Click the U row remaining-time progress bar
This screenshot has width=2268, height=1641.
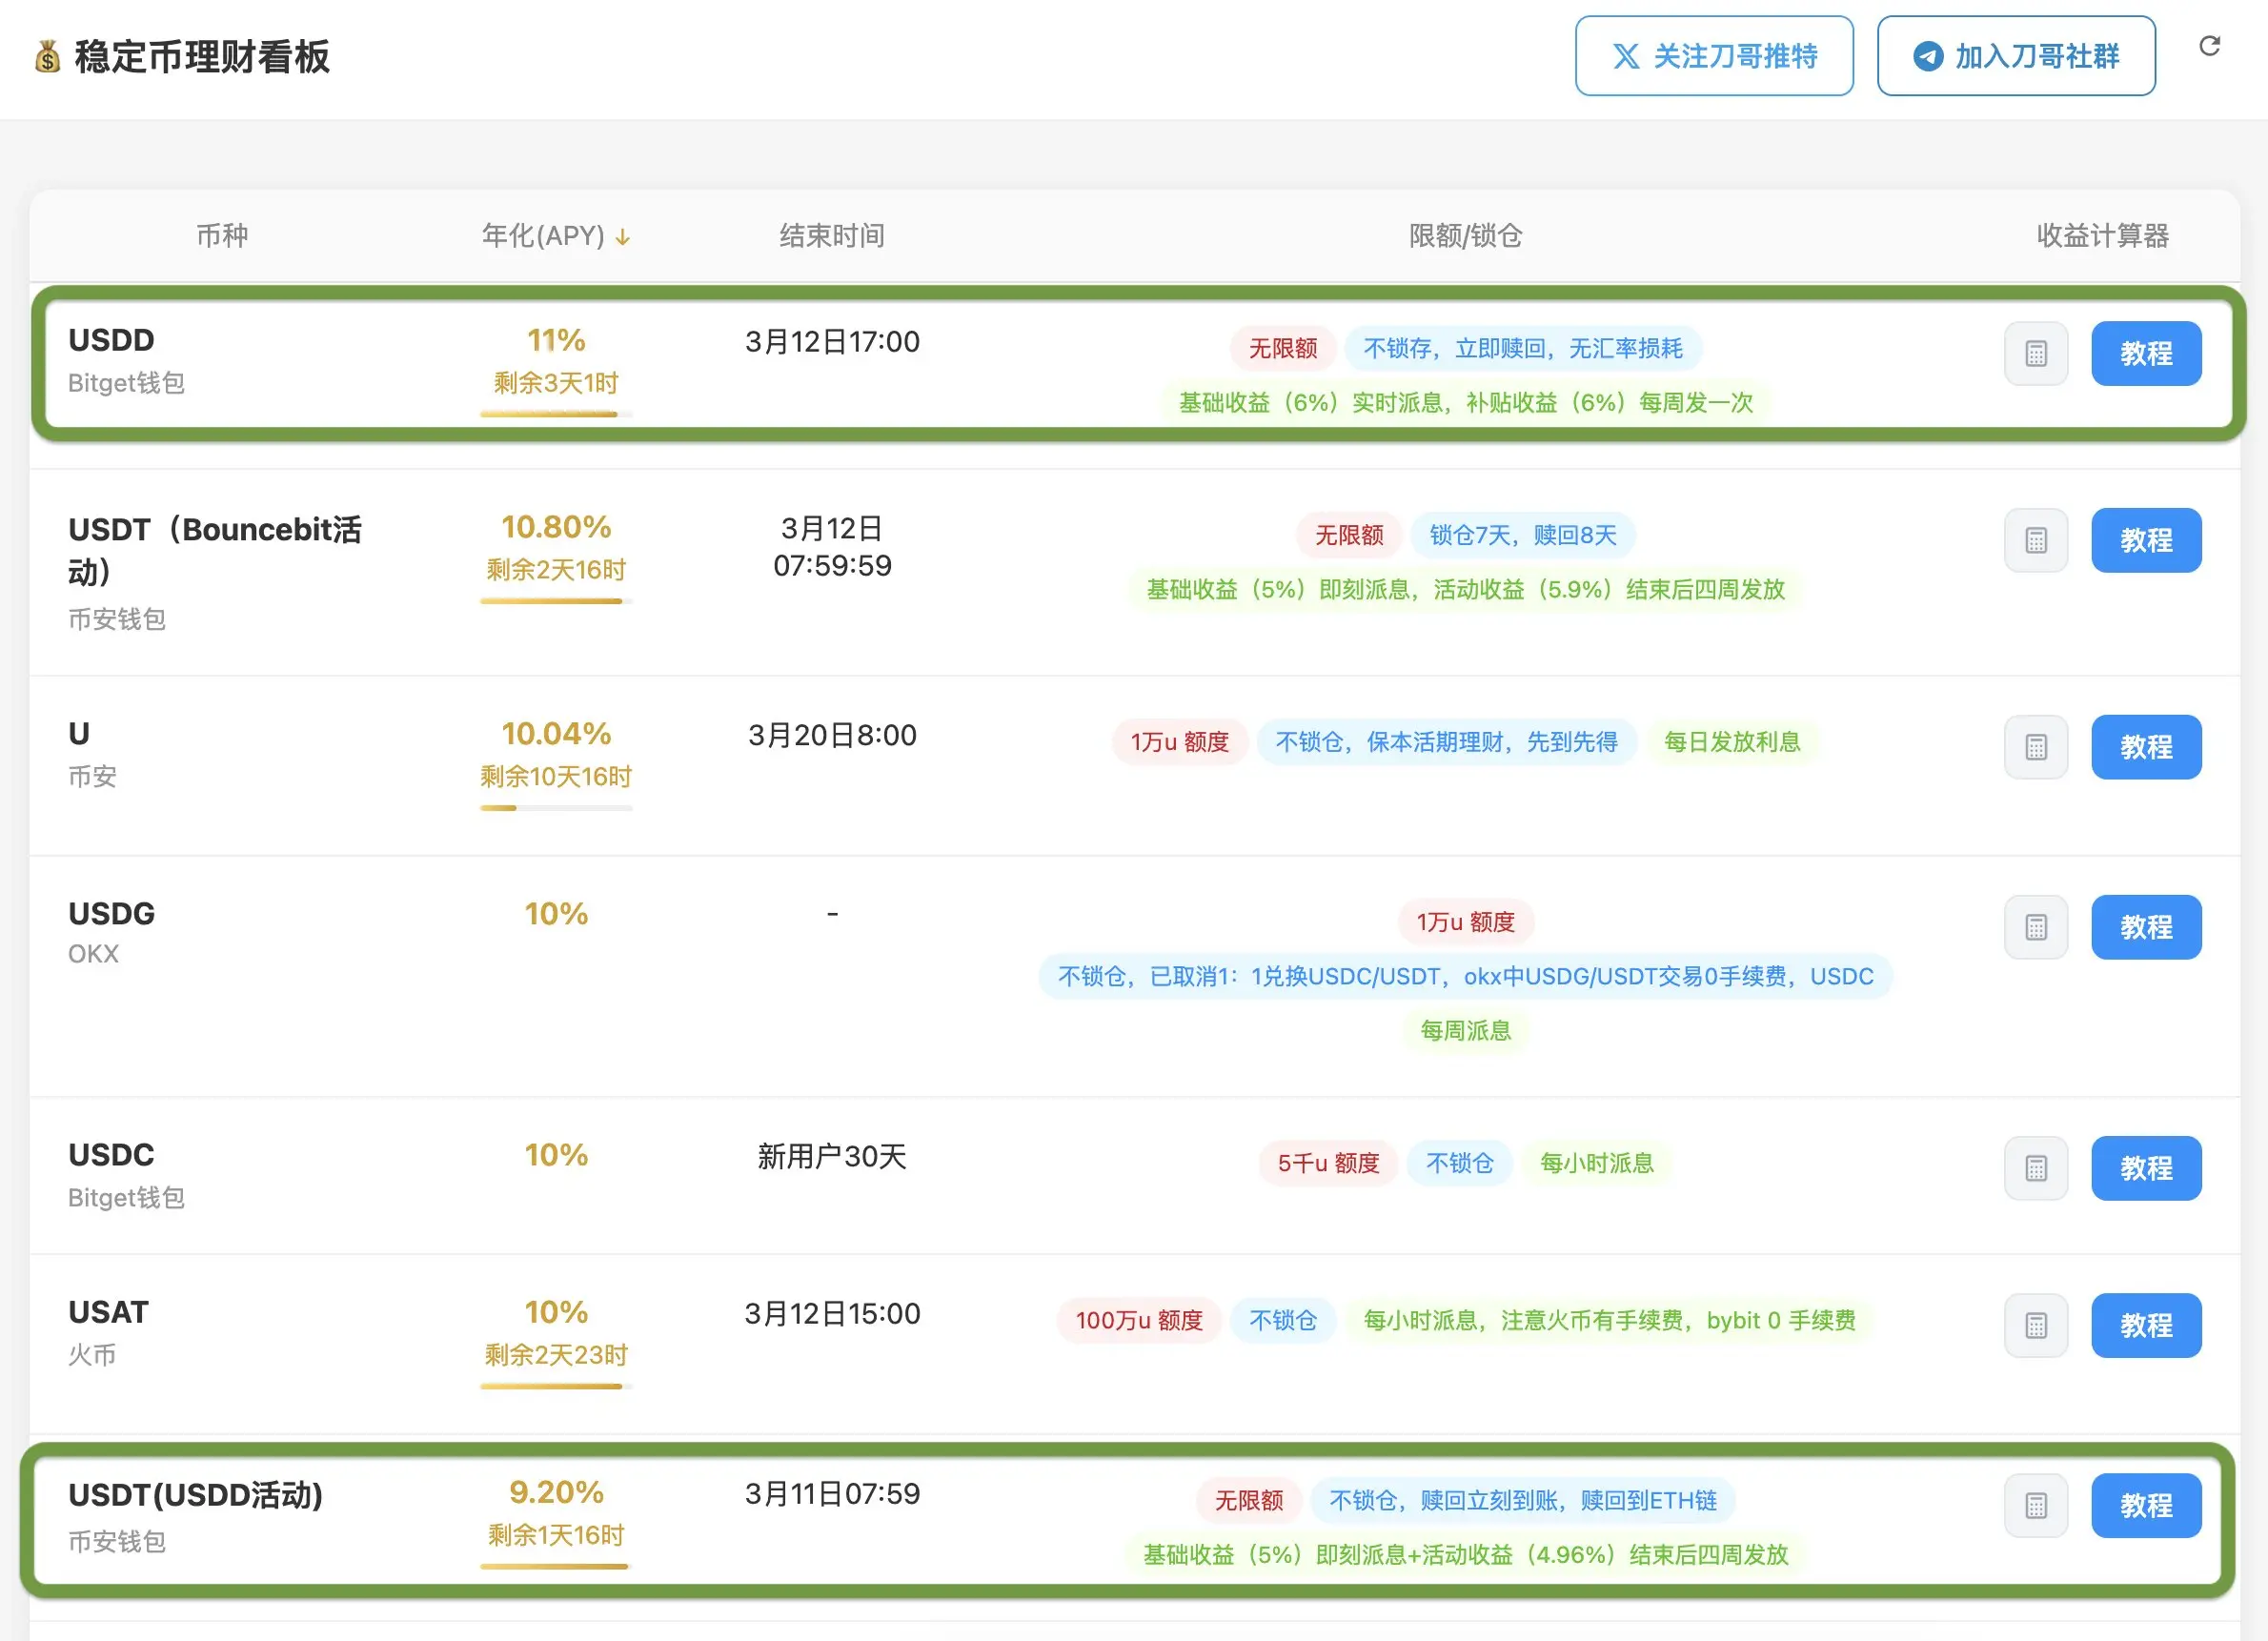click(556, 807)
